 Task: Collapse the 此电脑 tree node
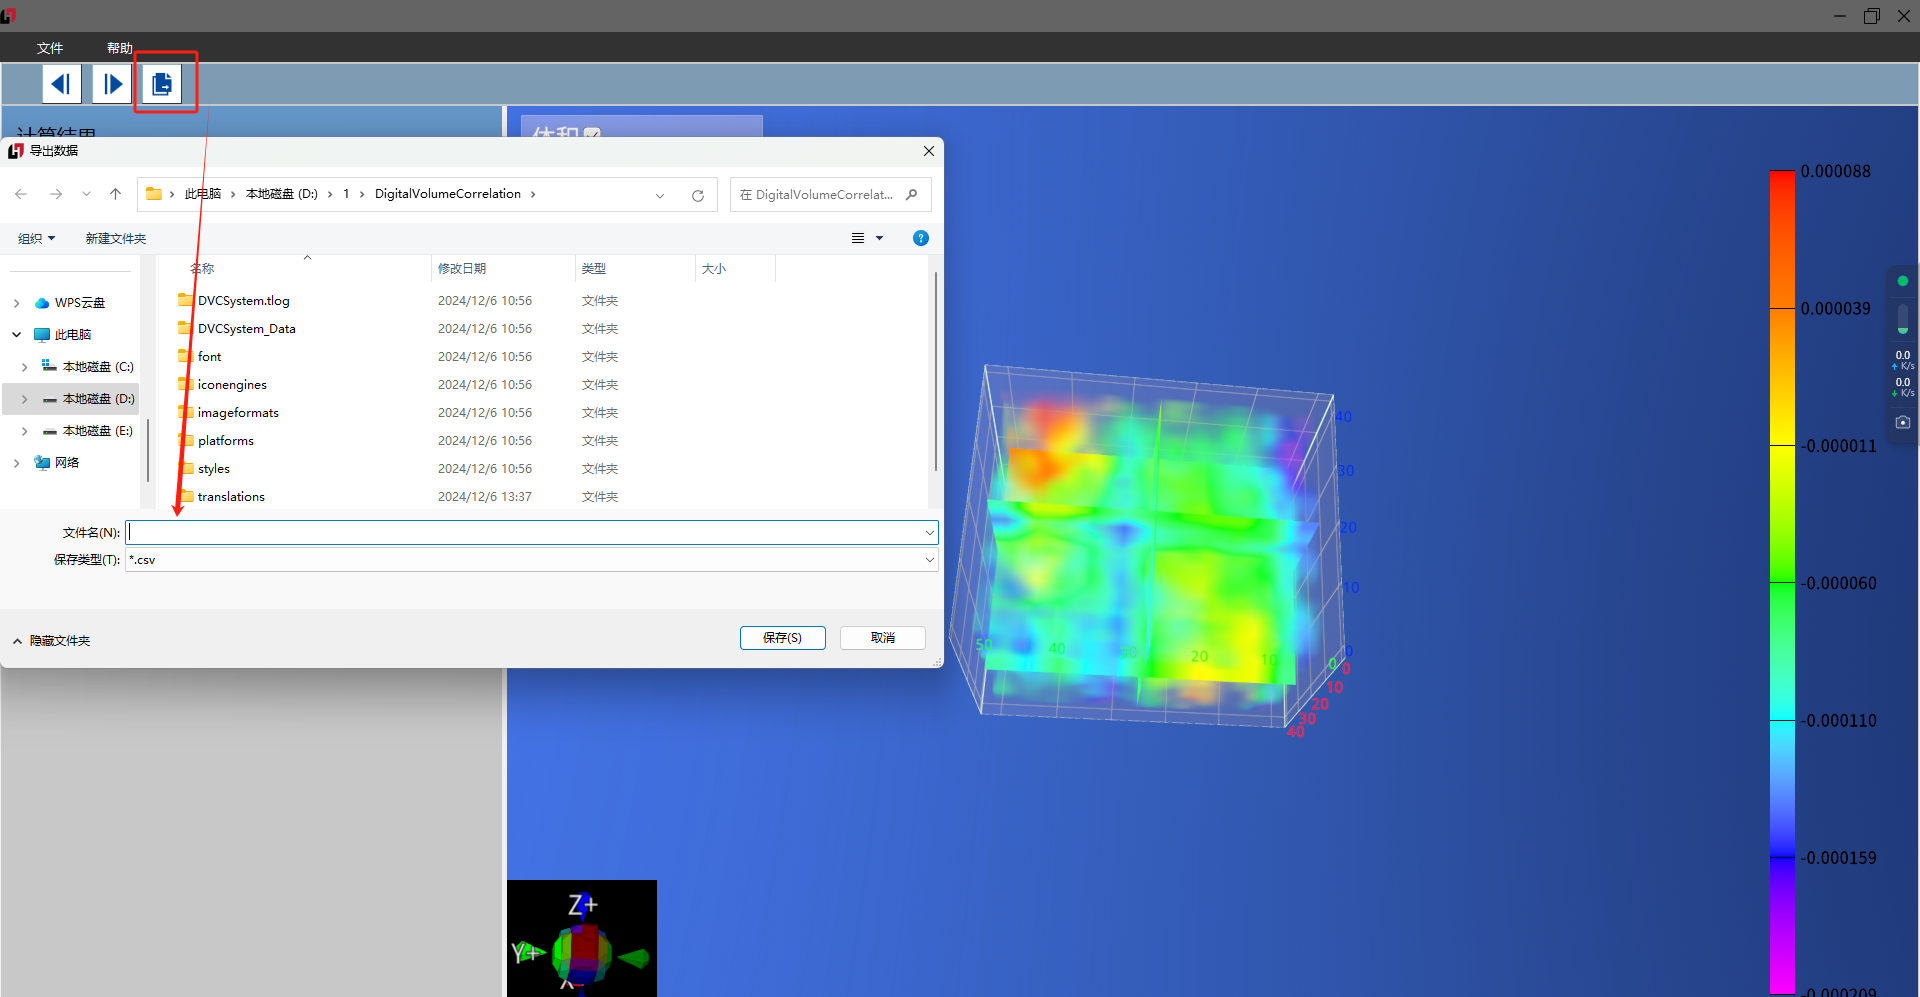click(x=17, y=335)
